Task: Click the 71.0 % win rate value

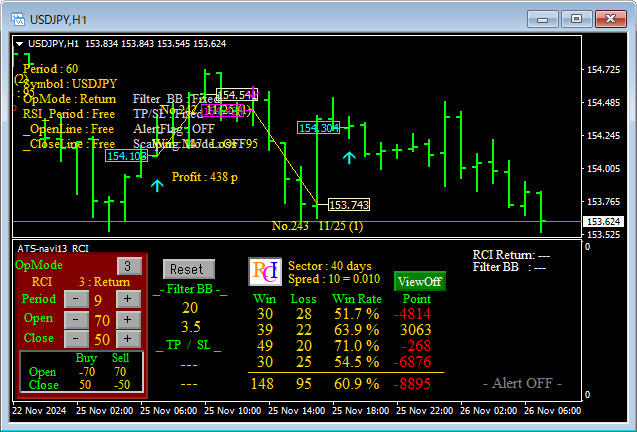Action: coord(357,346)
